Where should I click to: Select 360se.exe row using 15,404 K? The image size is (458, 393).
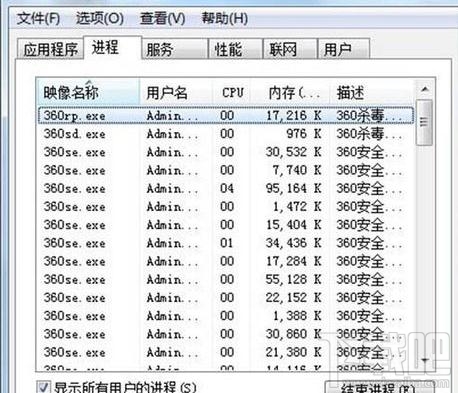[x=226, y=225]
